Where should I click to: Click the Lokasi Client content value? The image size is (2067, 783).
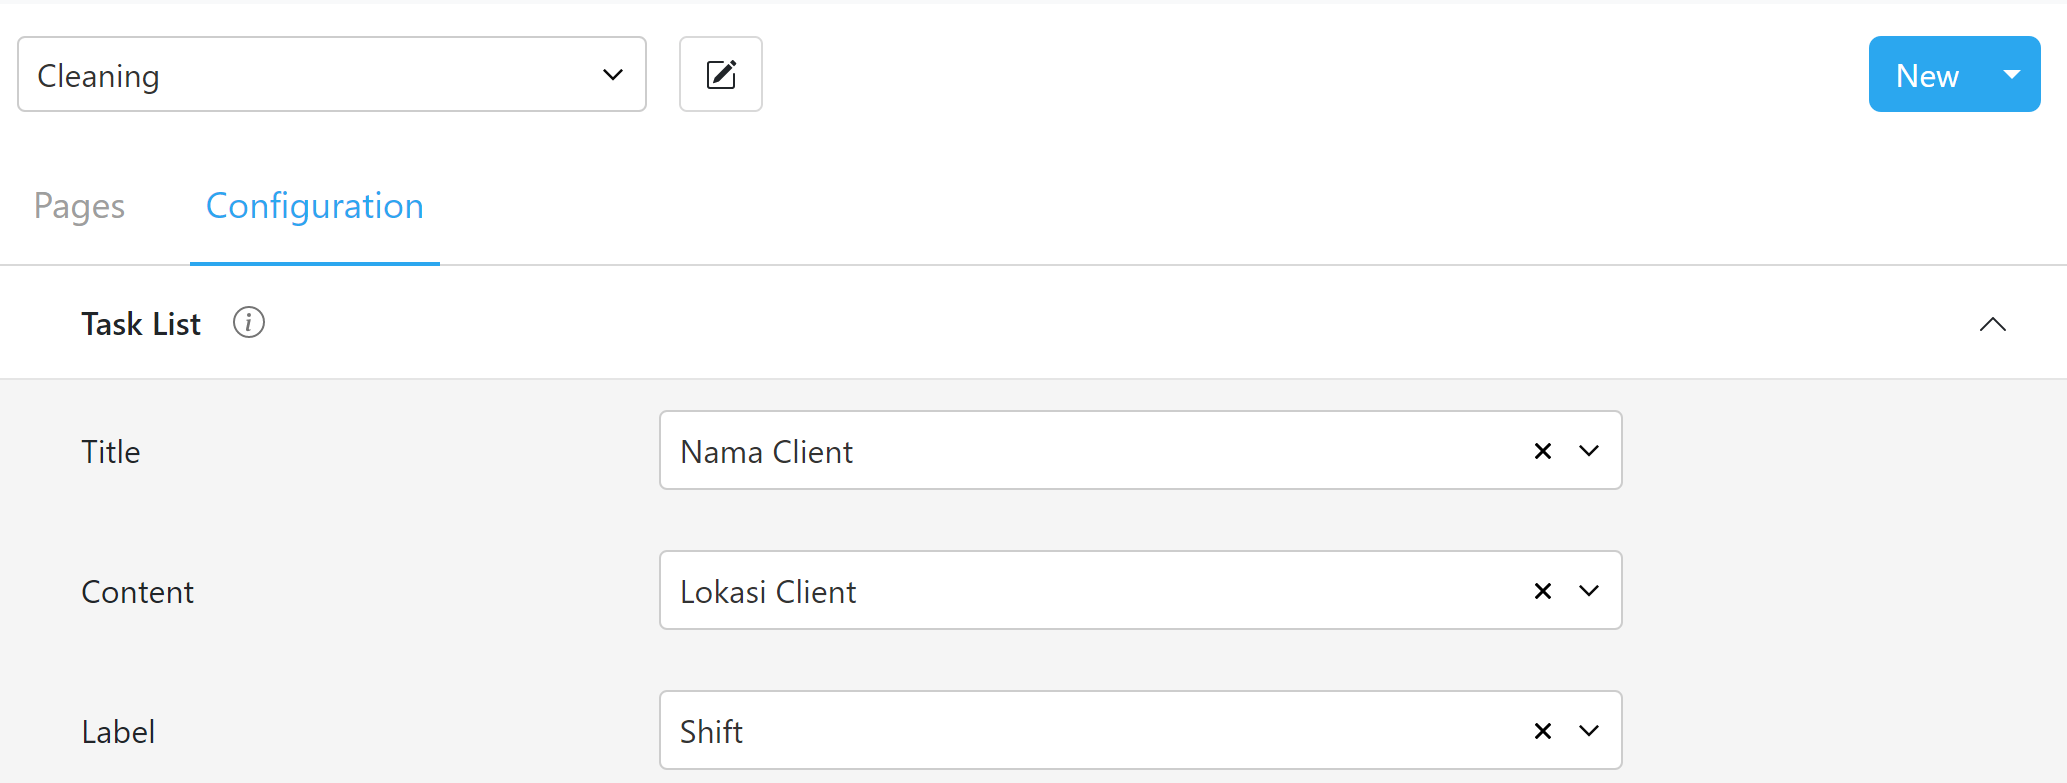tap(768, 591)
